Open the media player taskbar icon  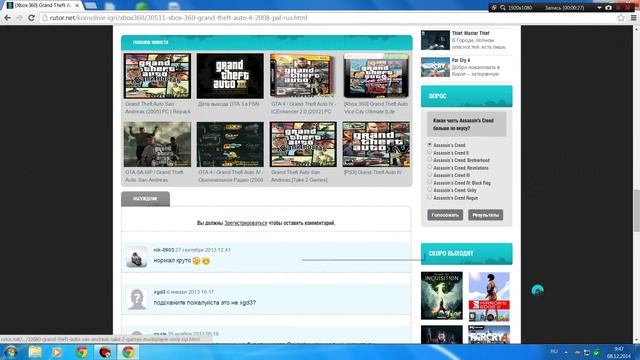click(57, 352)
